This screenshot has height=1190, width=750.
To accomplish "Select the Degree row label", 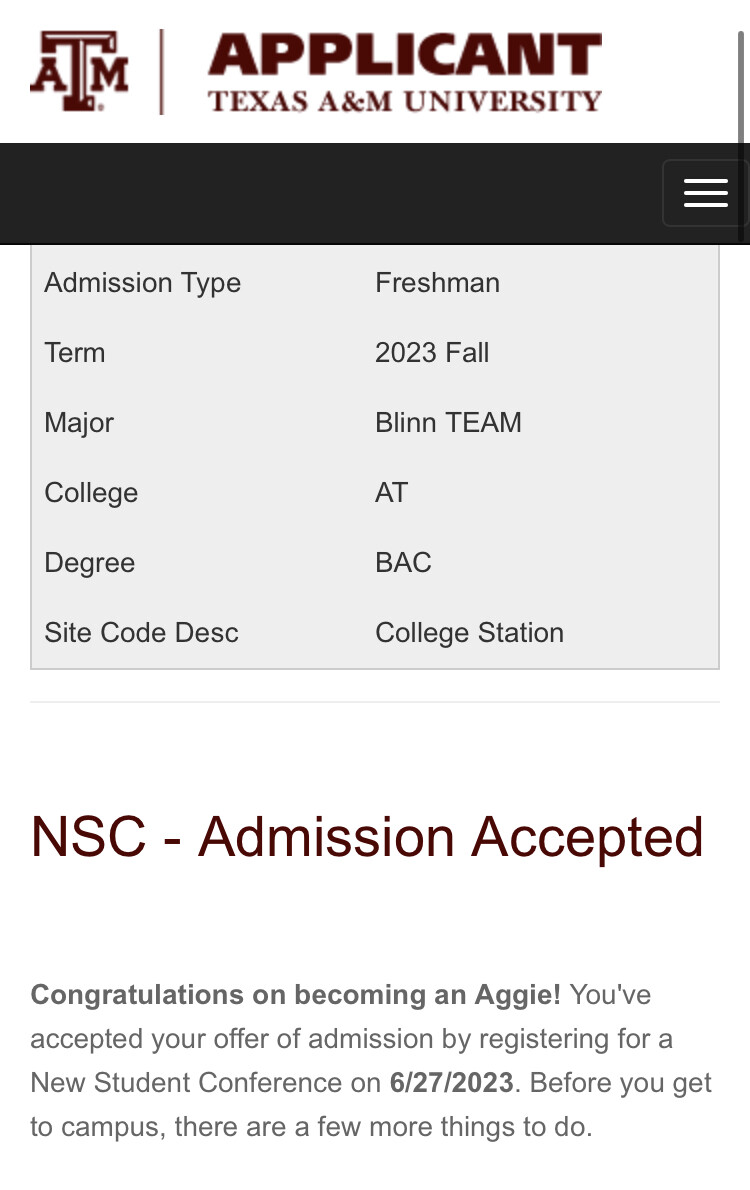I will (x=90, y=563).
